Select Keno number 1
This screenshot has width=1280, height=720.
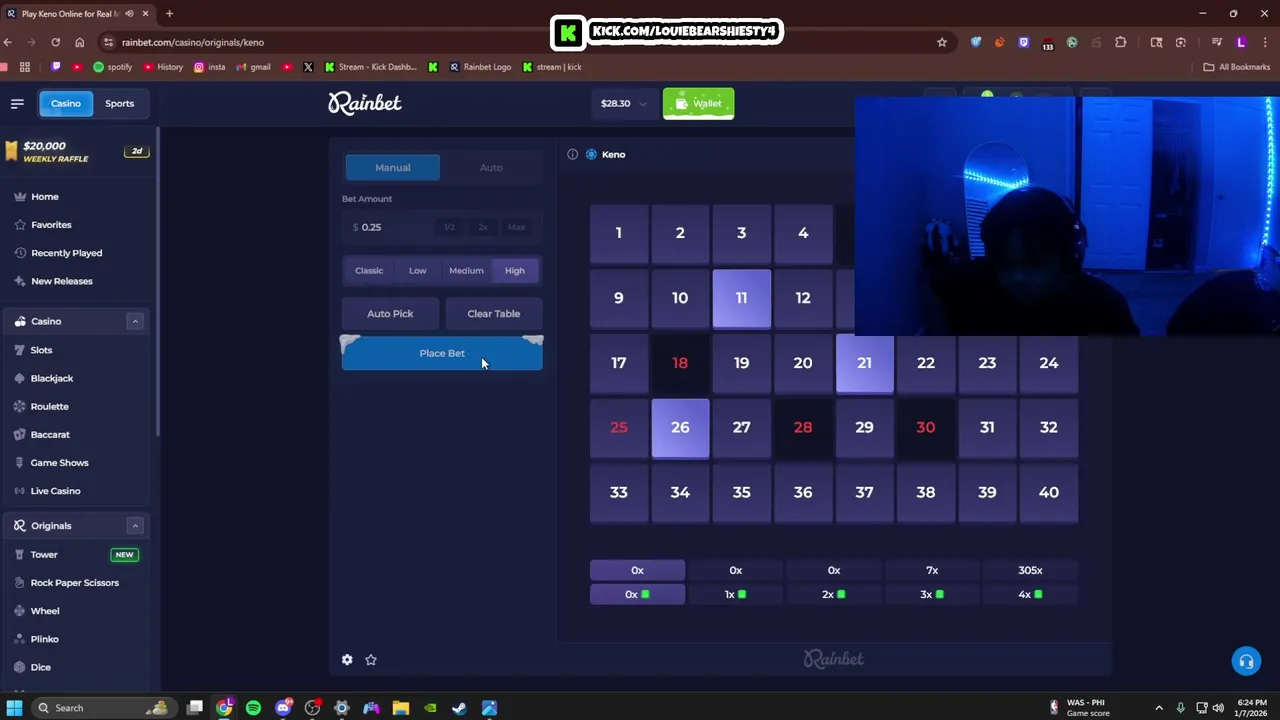[x=618, y=233]
